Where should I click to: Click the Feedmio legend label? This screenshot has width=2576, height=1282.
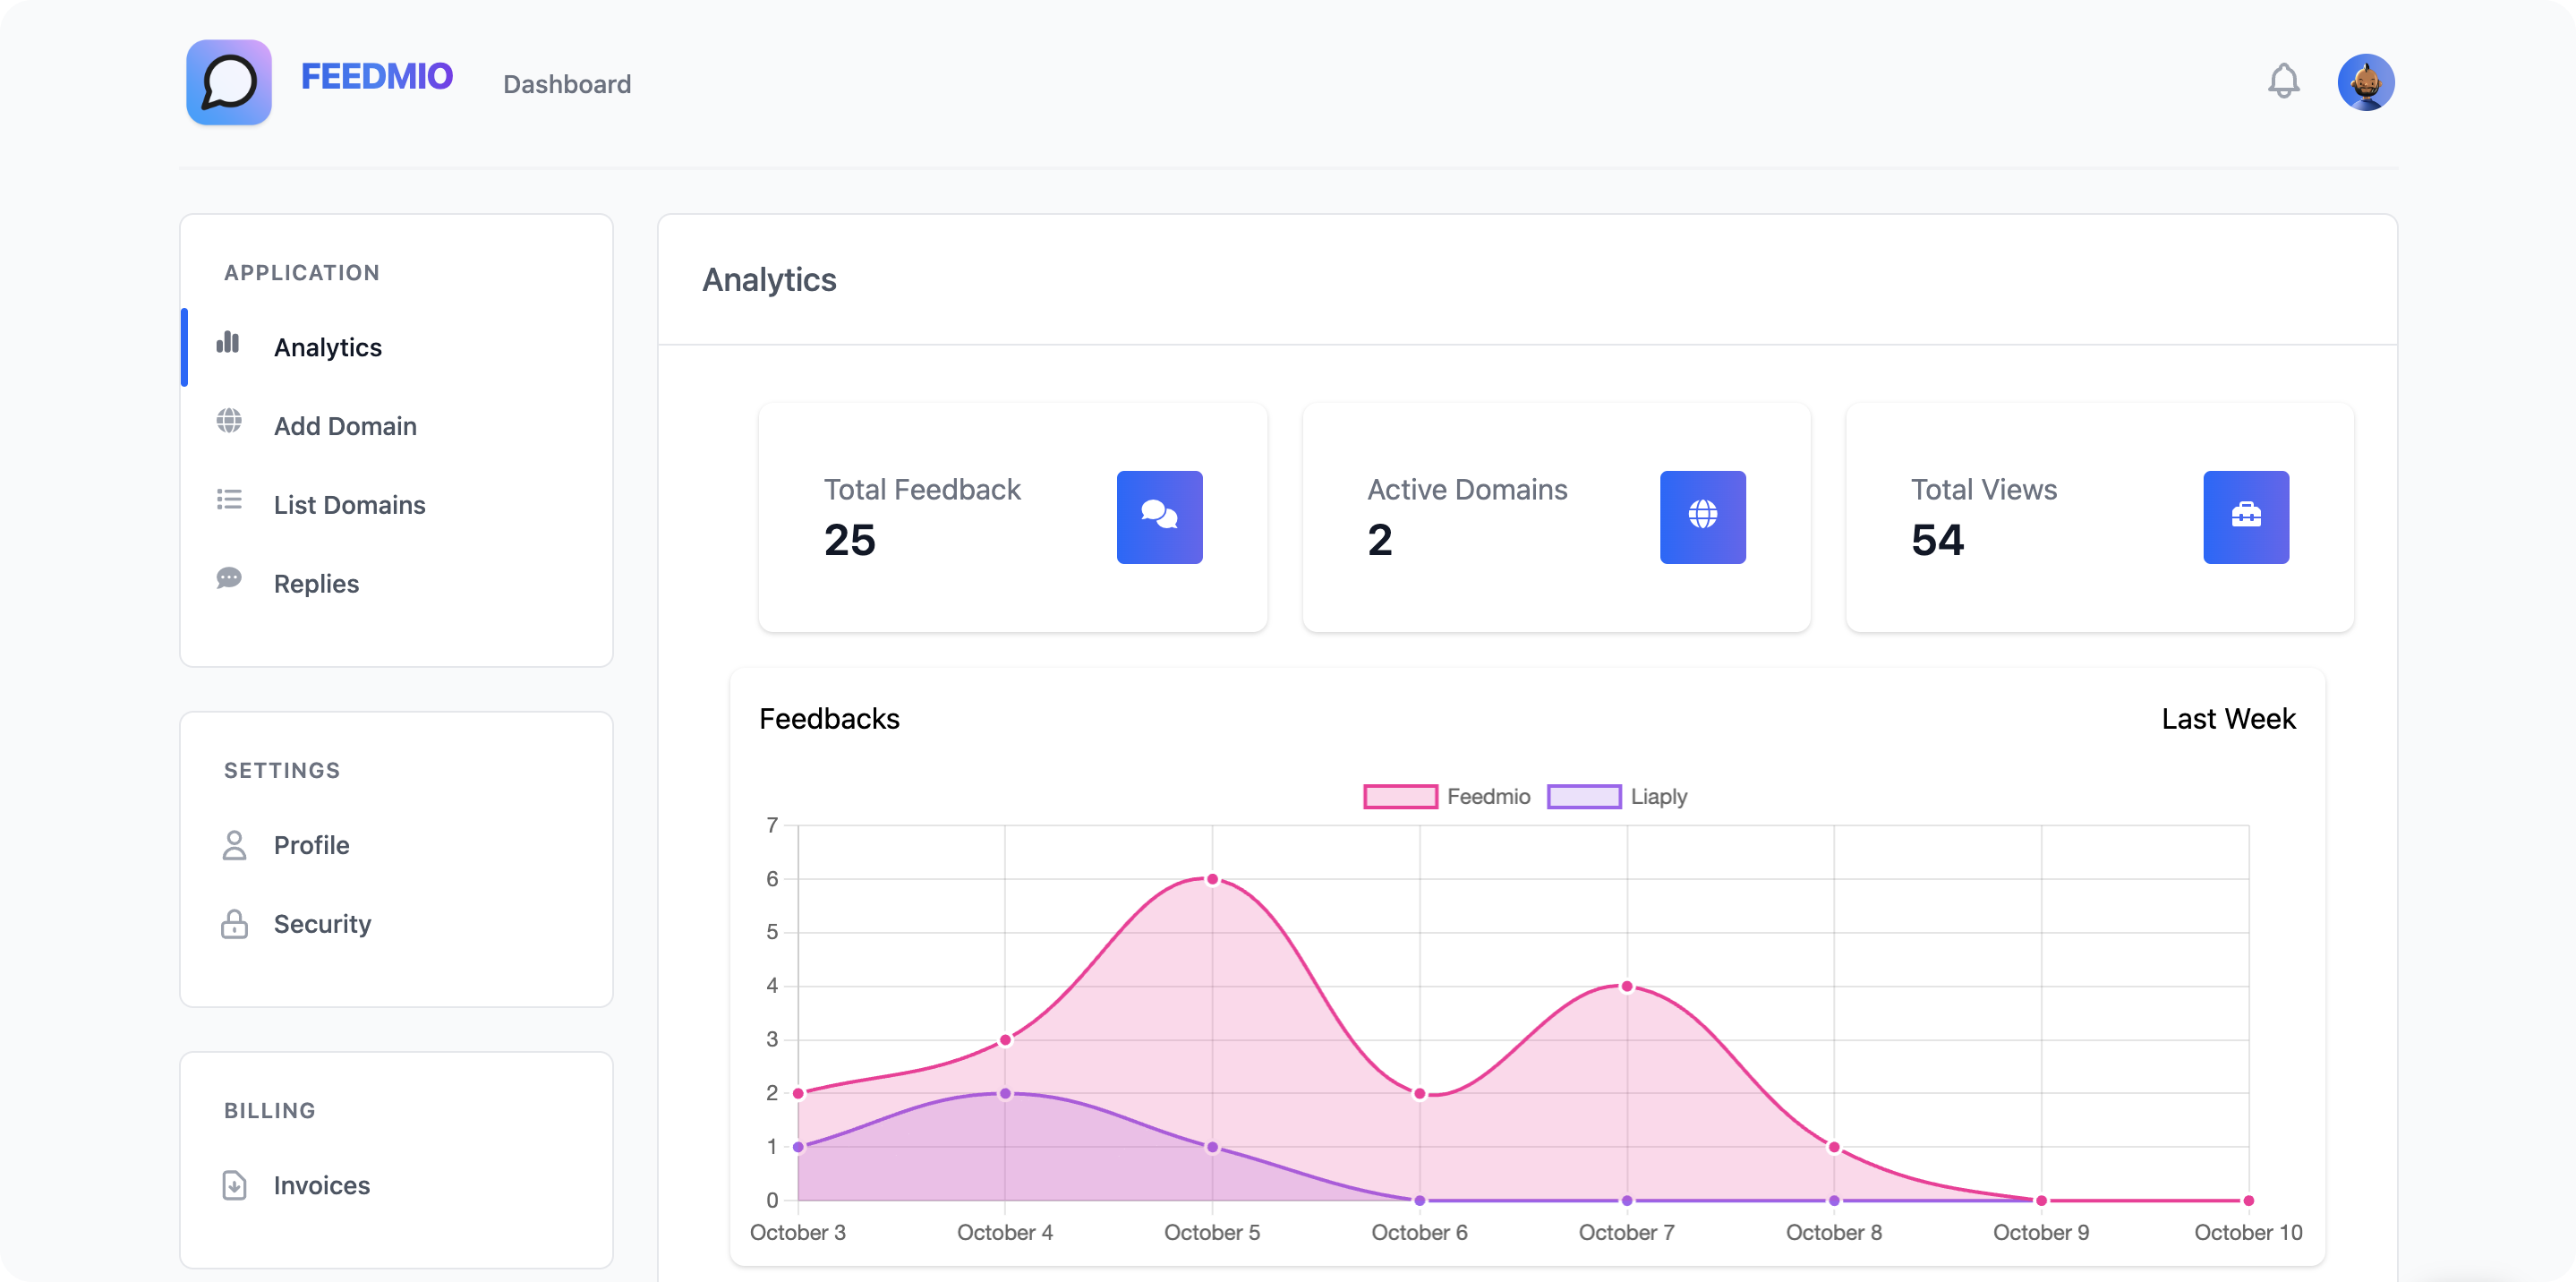1488,797
